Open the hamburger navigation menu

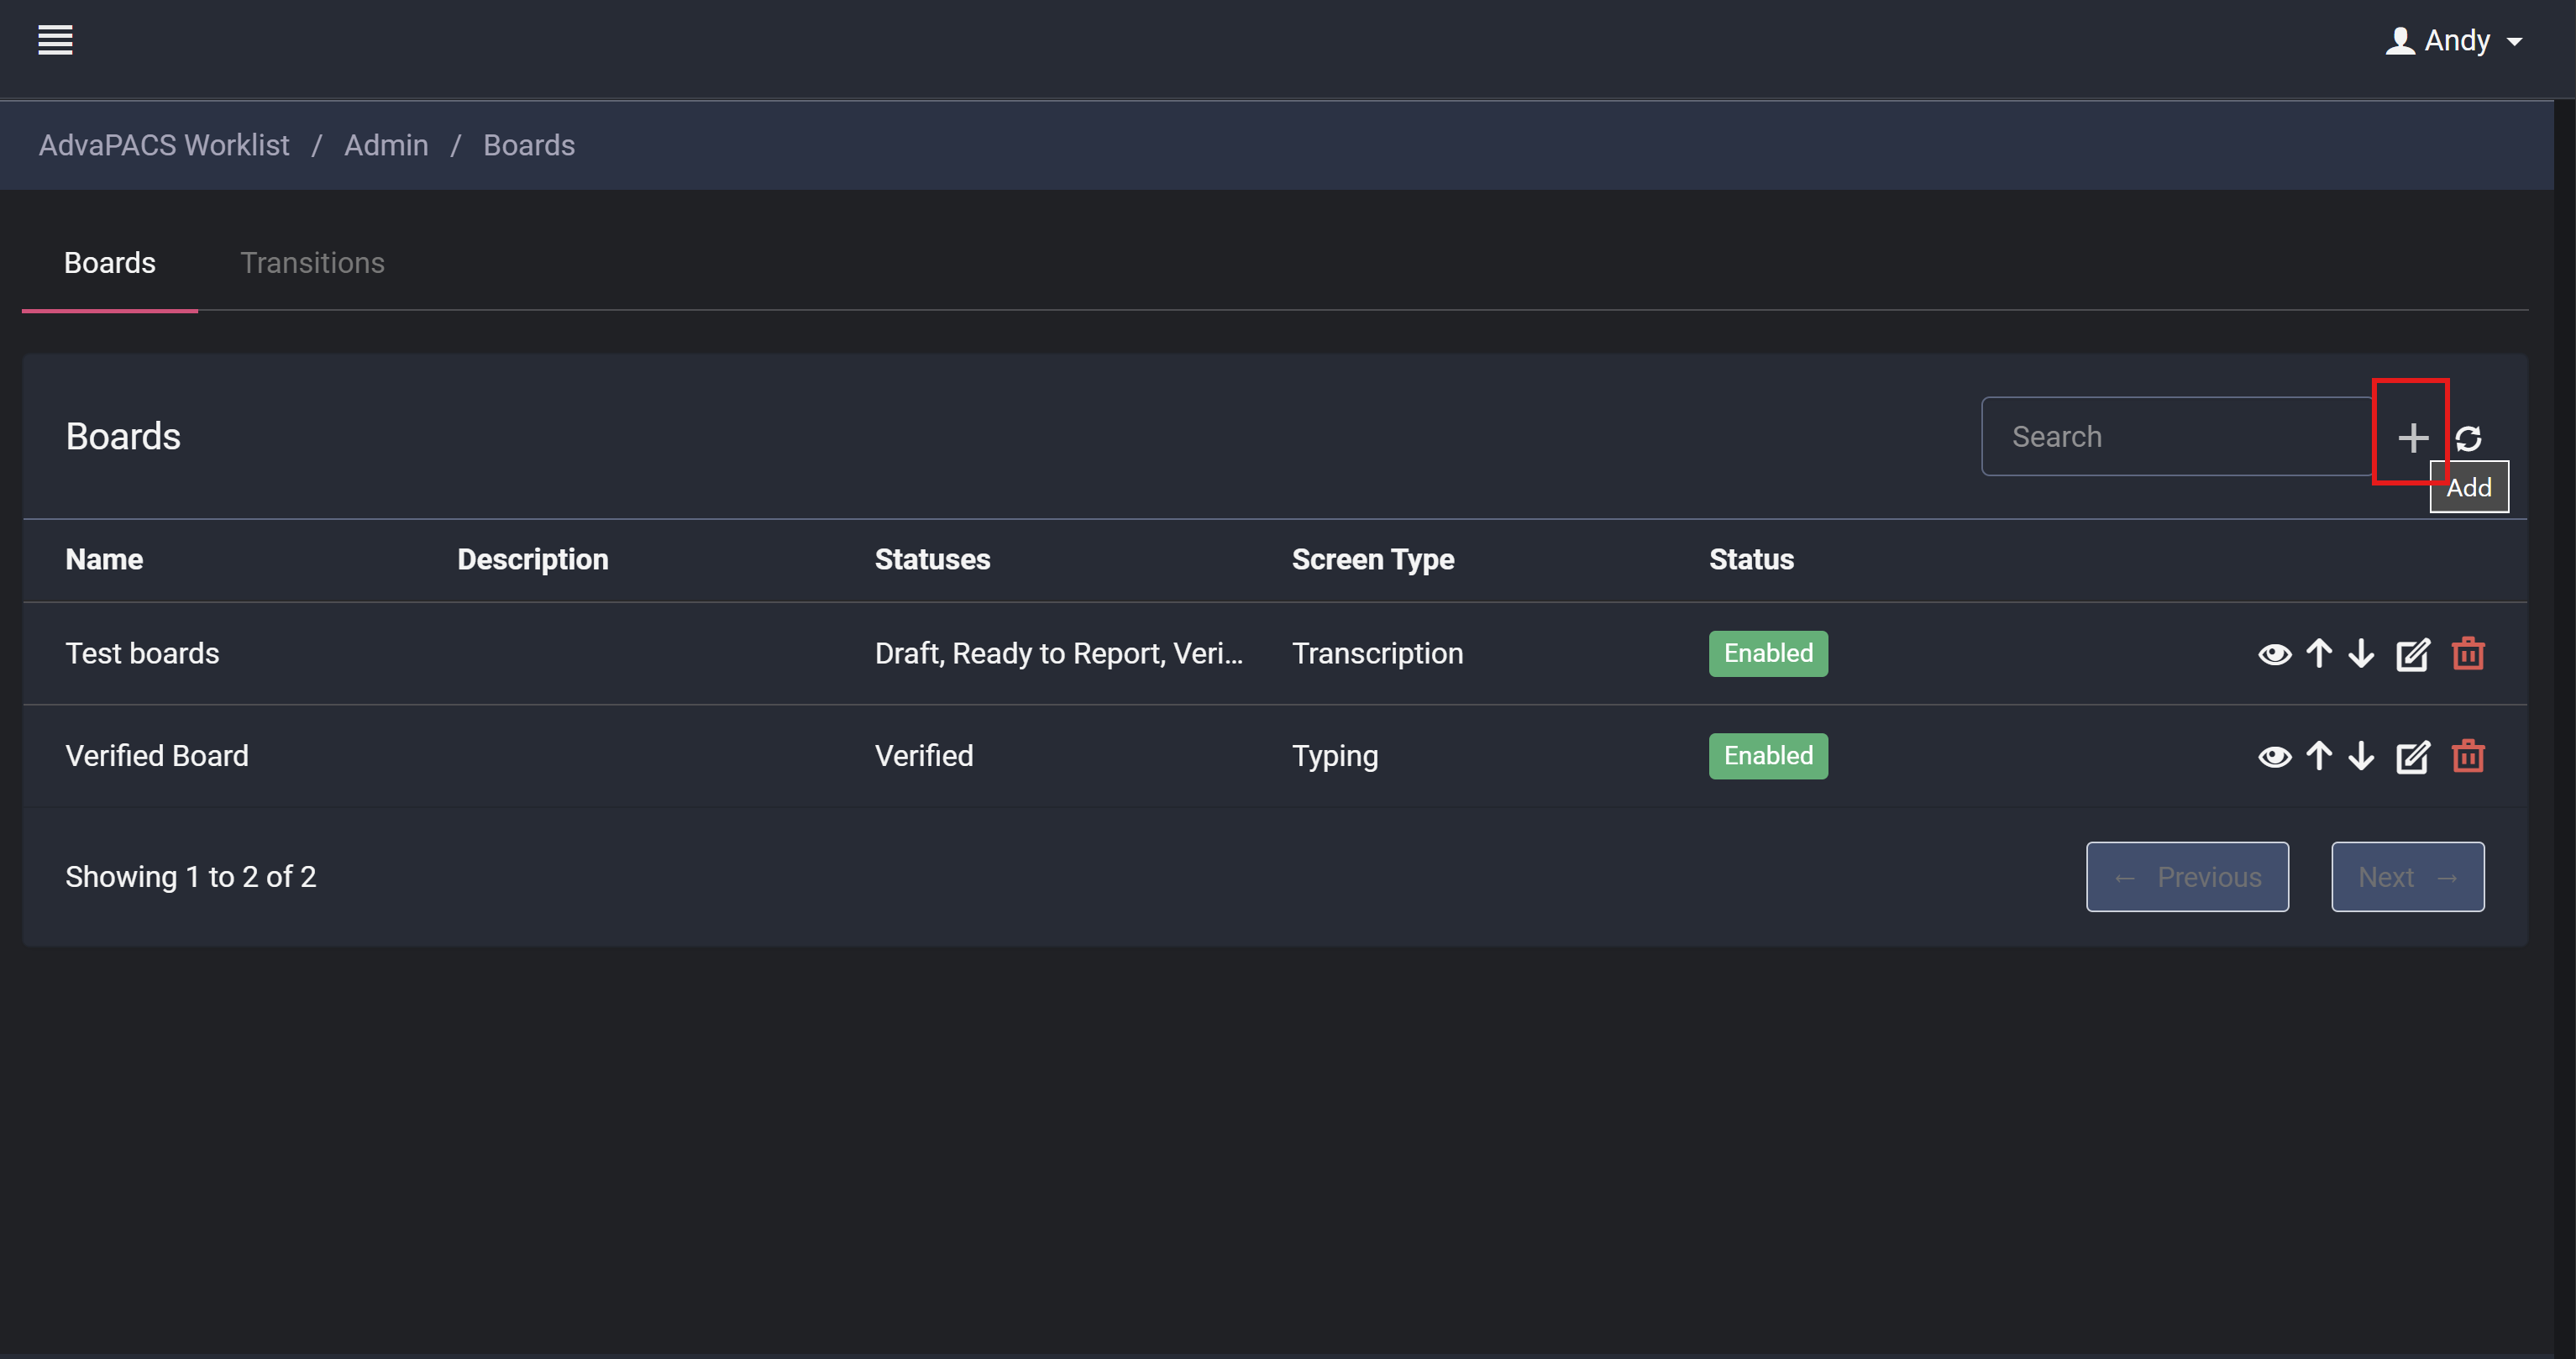coord(55,40)
